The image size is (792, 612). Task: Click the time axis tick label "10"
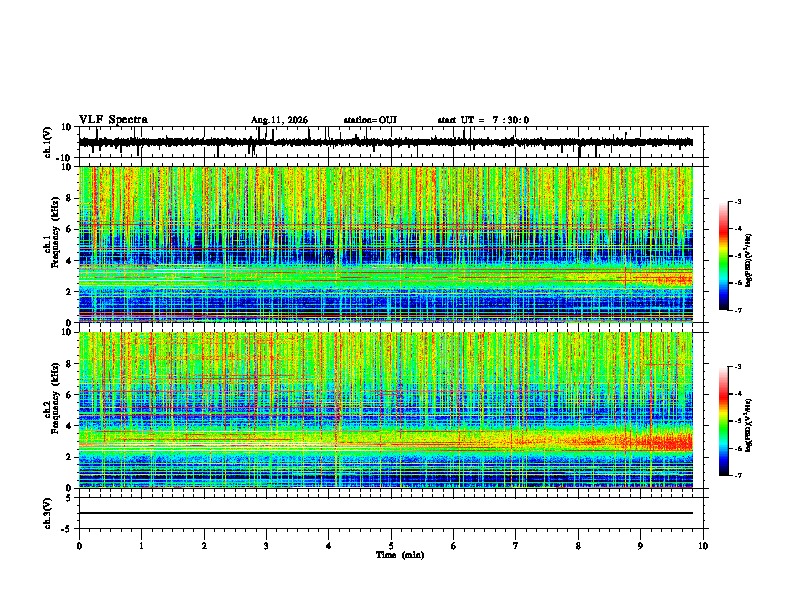[703, 546]
